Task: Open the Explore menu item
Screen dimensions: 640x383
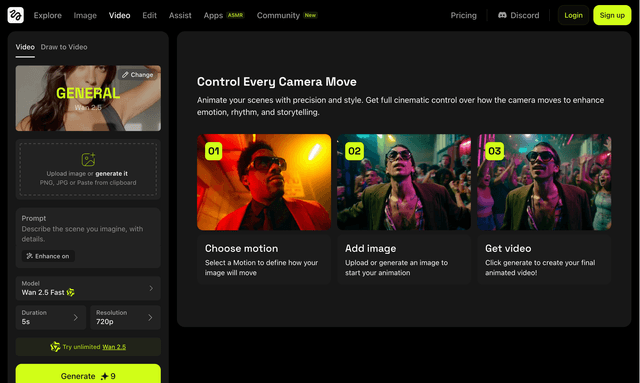Action: click(x=48, y=15)
